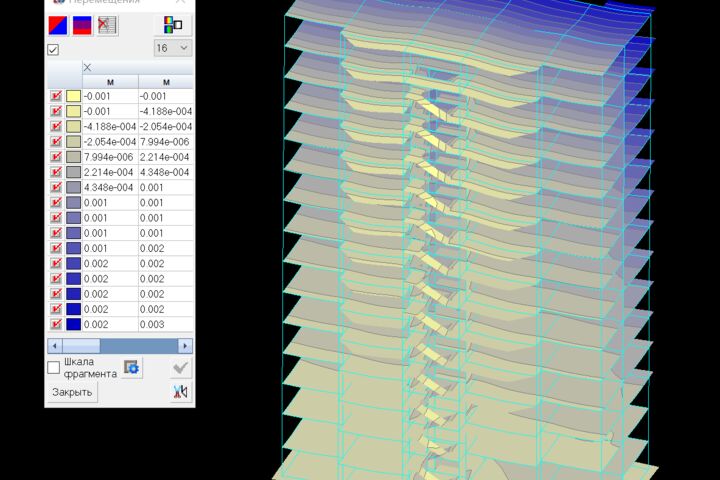The image size is (720, 480).
Task: Click the scale list scrollbar left arrow
Action: pos(55,346)
